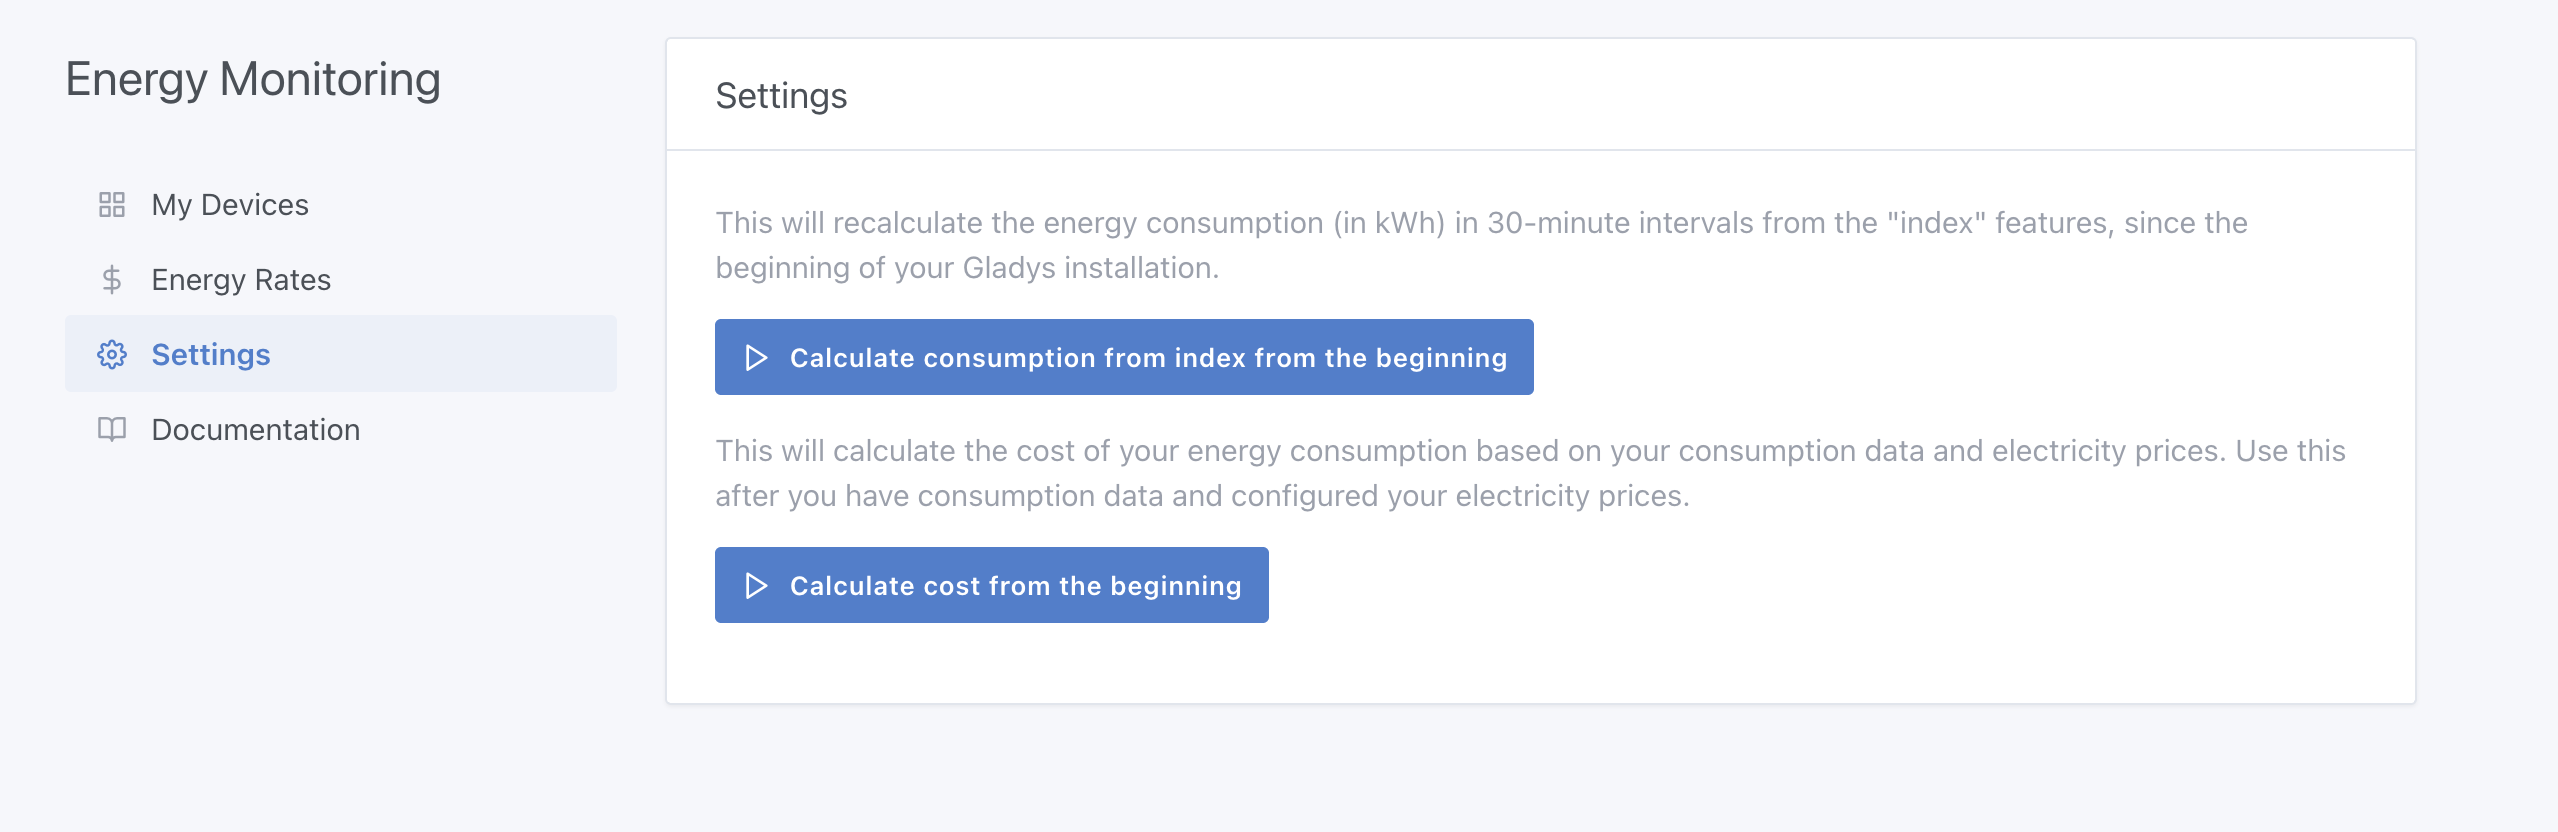Click the "Gladys installation" text
Screen dimensions: 2558x832
click(1090, 268)
